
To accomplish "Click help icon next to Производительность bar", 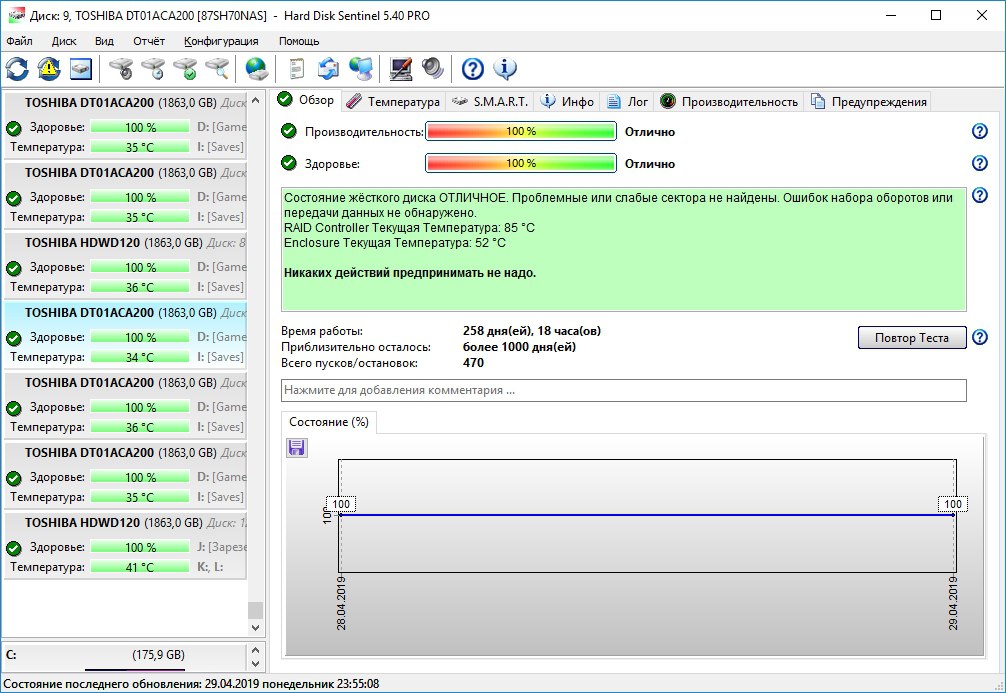I will [x=980, y=131].
